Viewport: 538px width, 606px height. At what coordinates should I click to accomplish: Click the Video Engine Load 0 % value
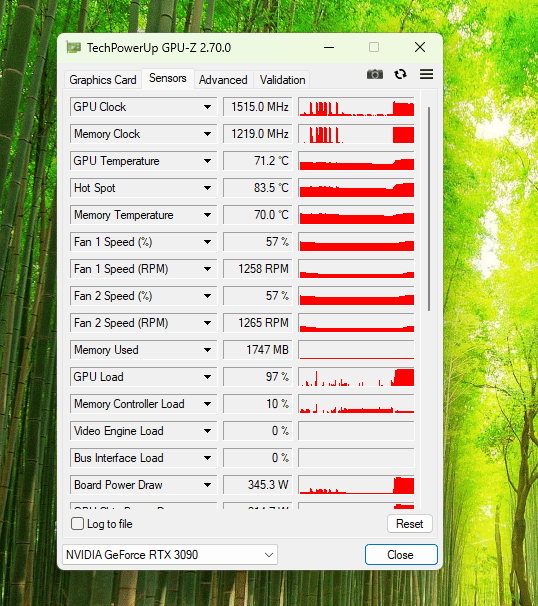point(258,431)
